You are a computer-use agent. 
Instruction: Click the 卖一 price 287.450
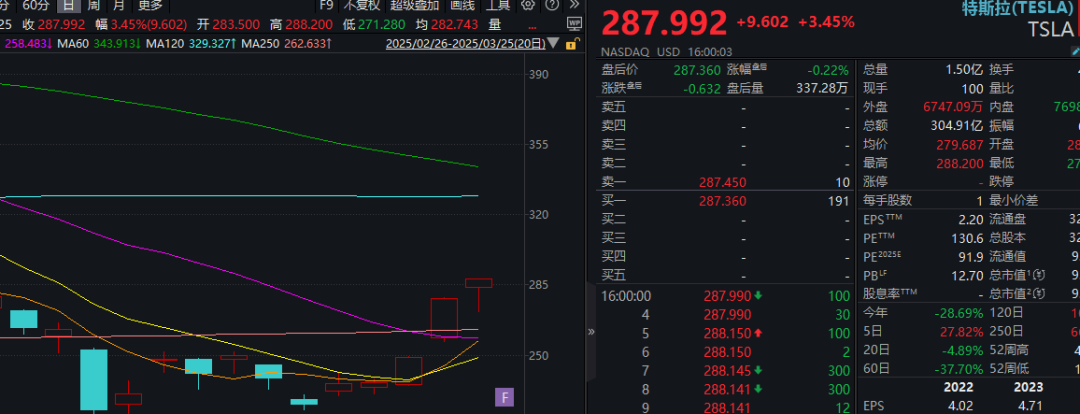point(722,183)
